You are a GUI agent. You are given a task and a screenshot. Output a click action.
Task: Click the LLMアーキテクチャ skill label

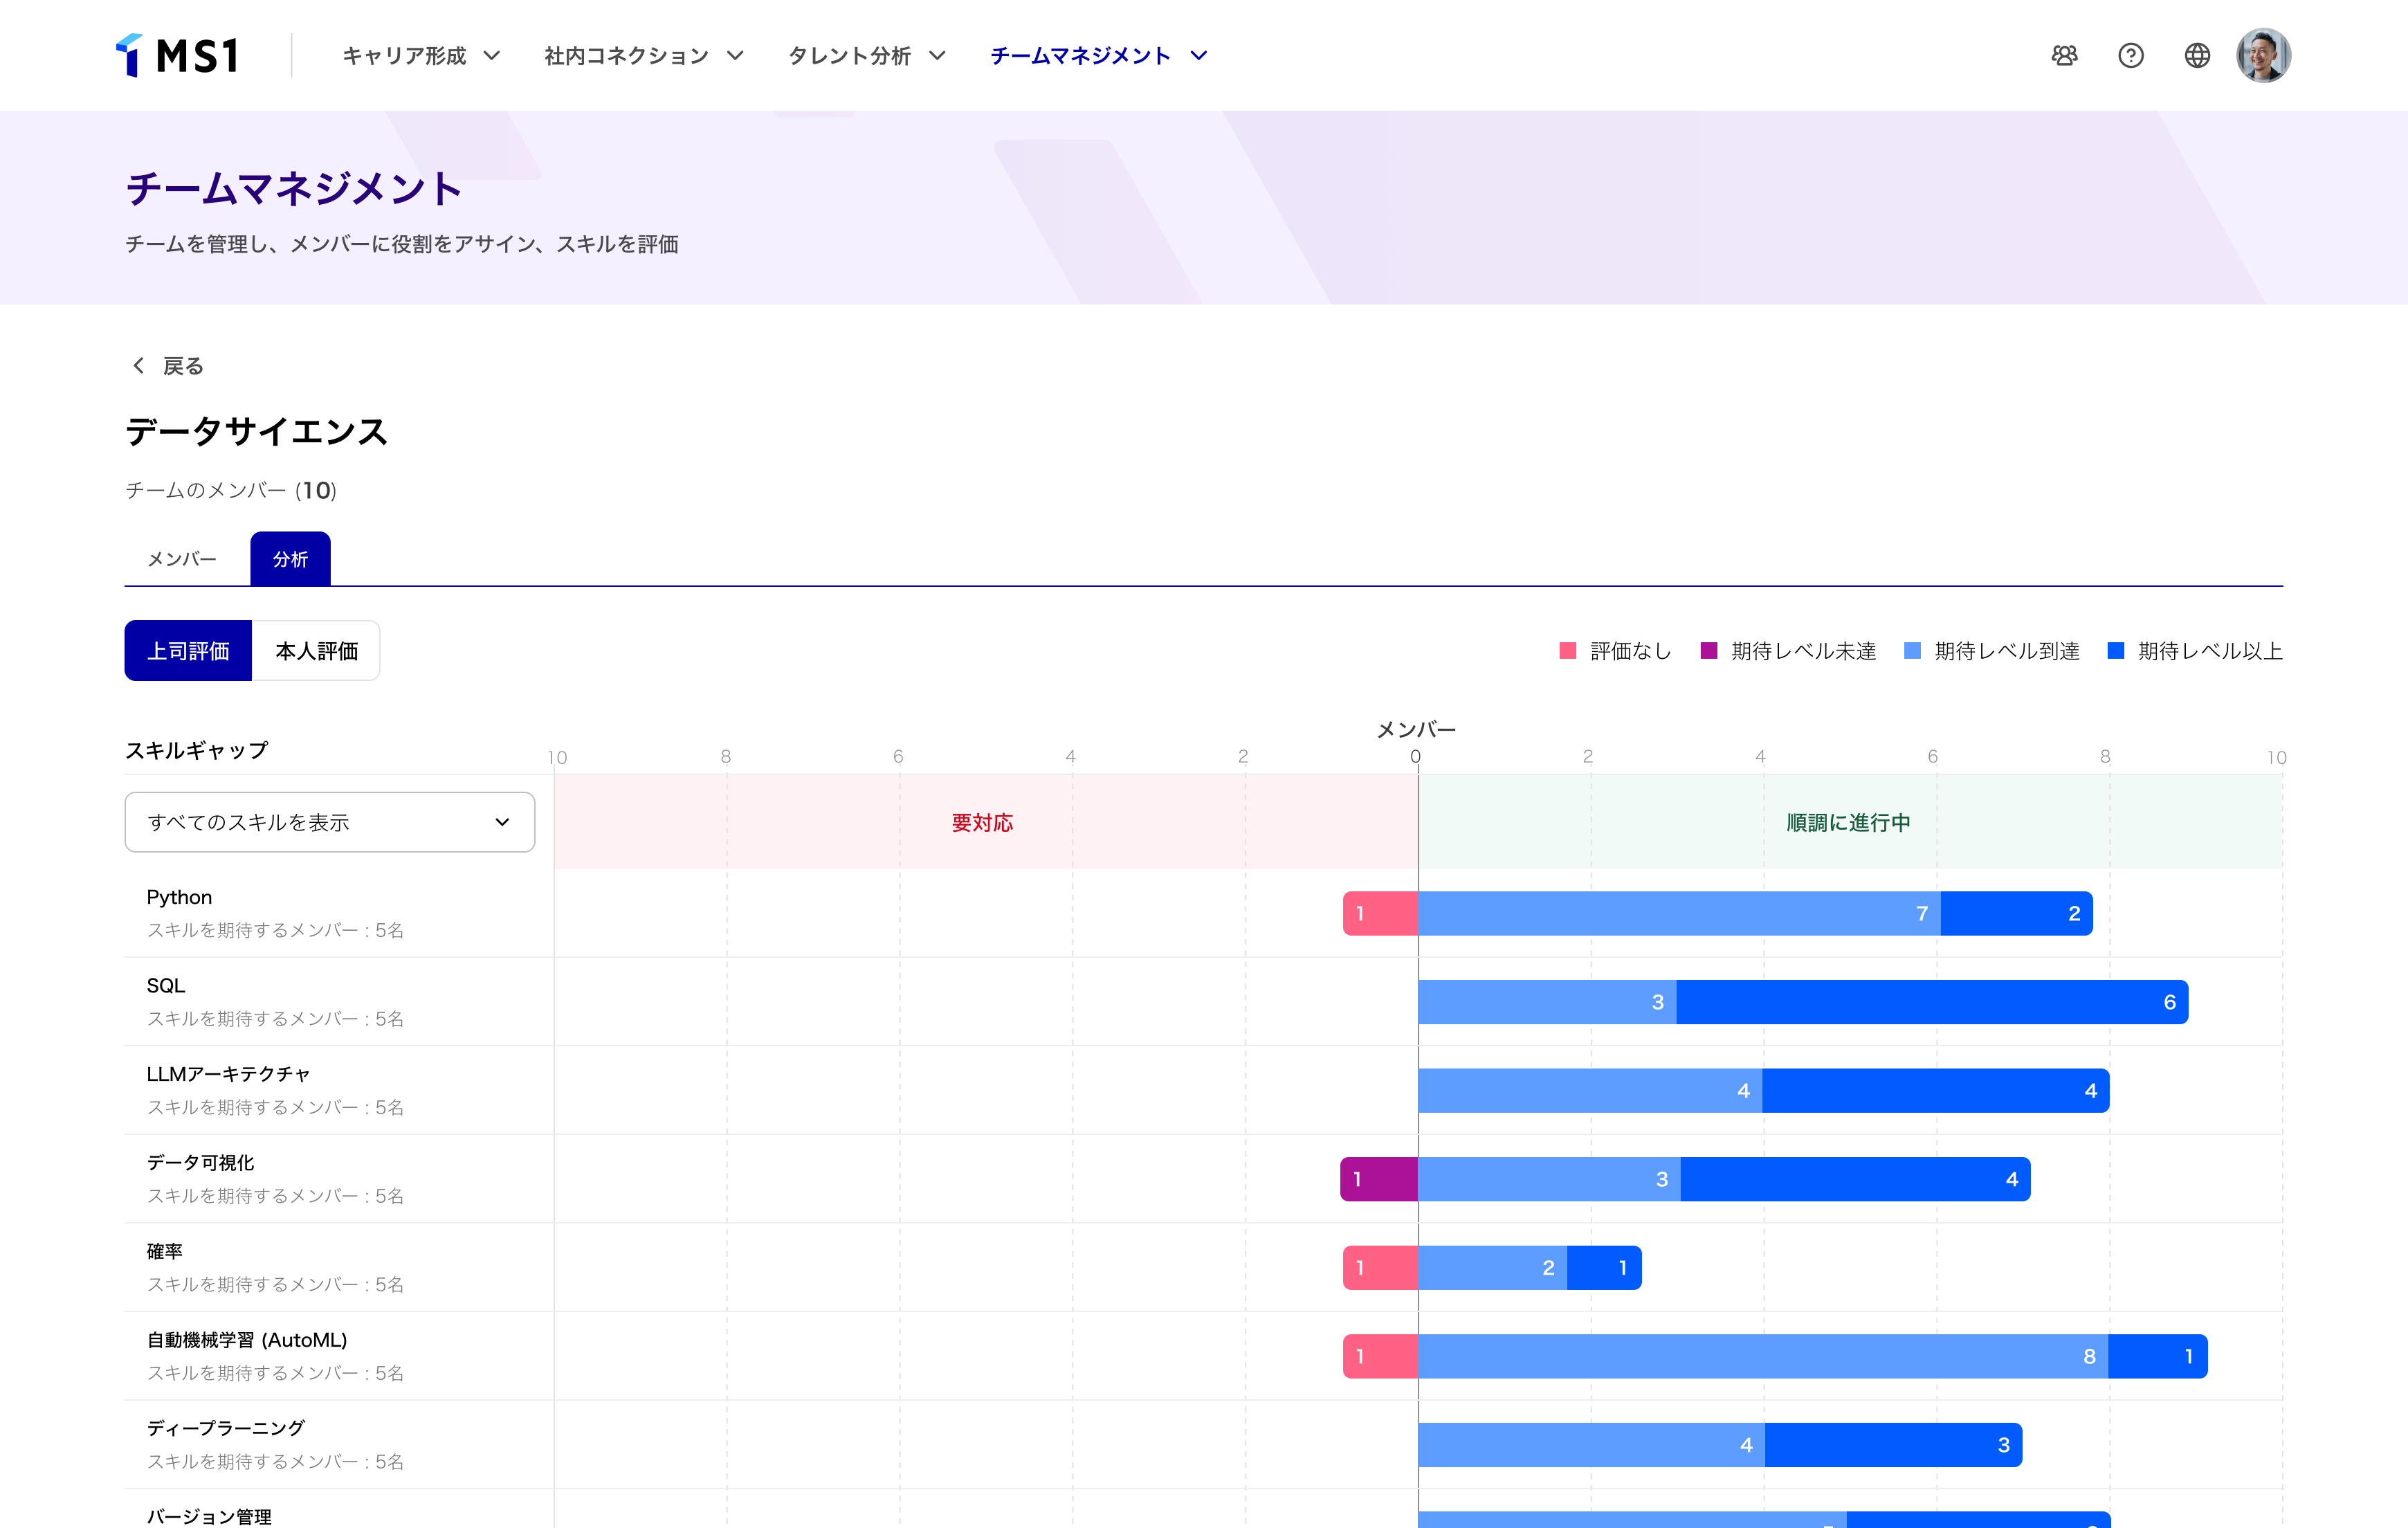coord(228,1074)
